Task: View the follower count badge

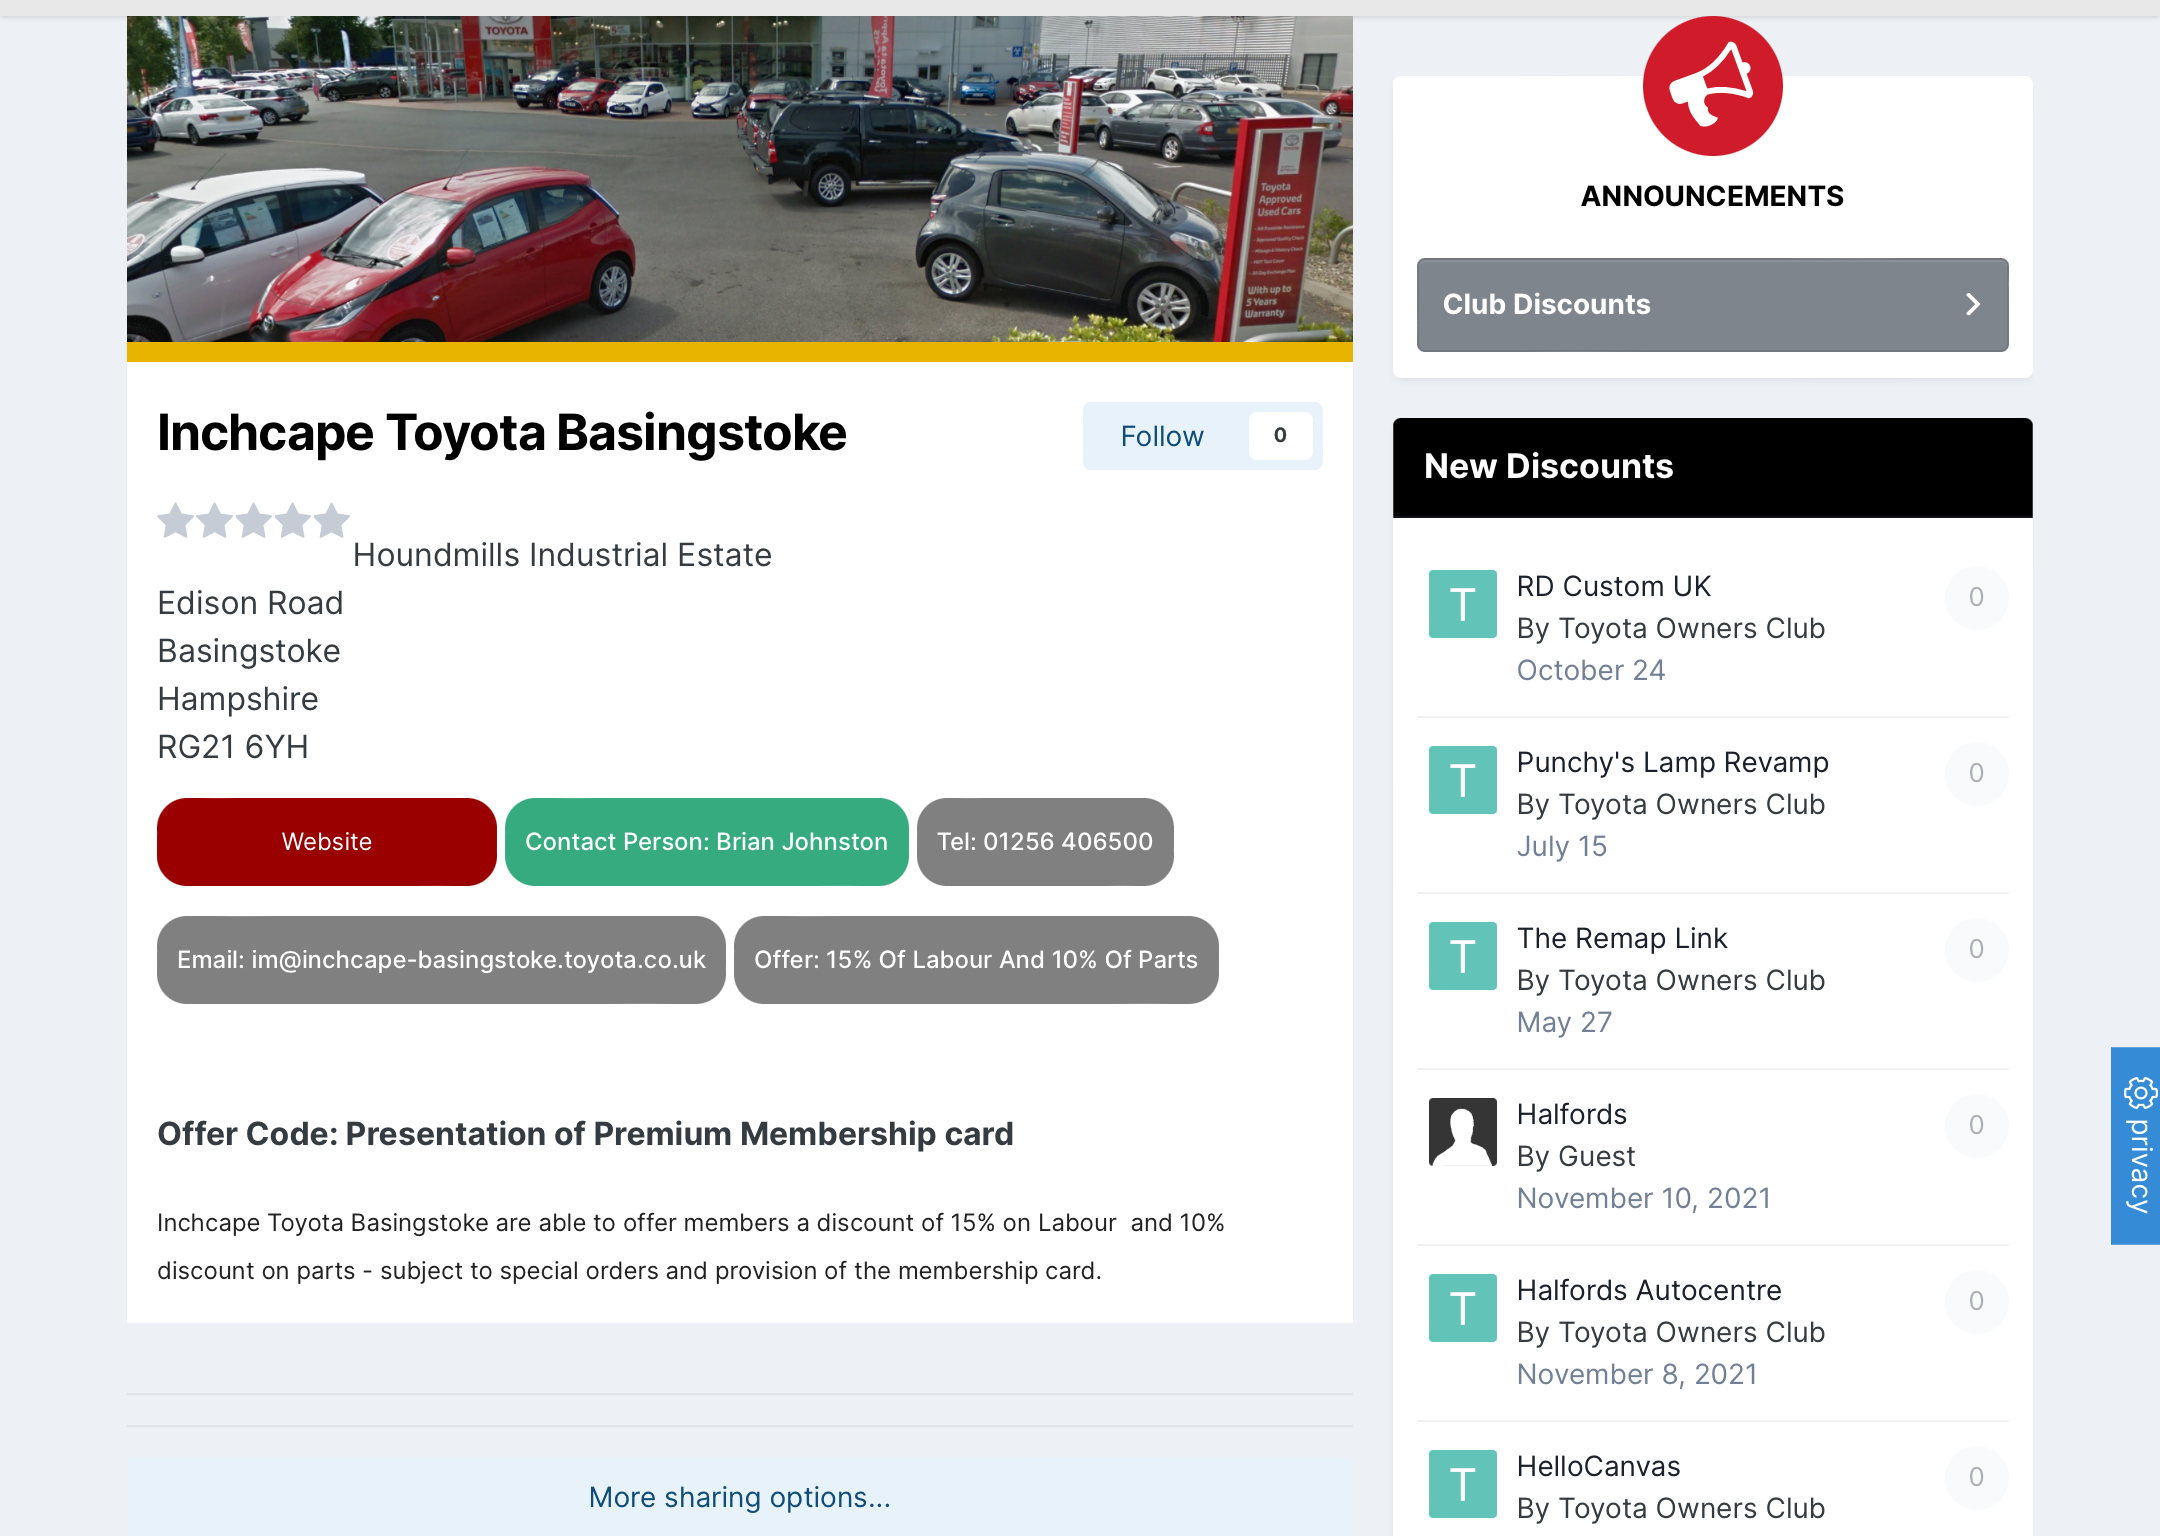Action: (1280, 436)
